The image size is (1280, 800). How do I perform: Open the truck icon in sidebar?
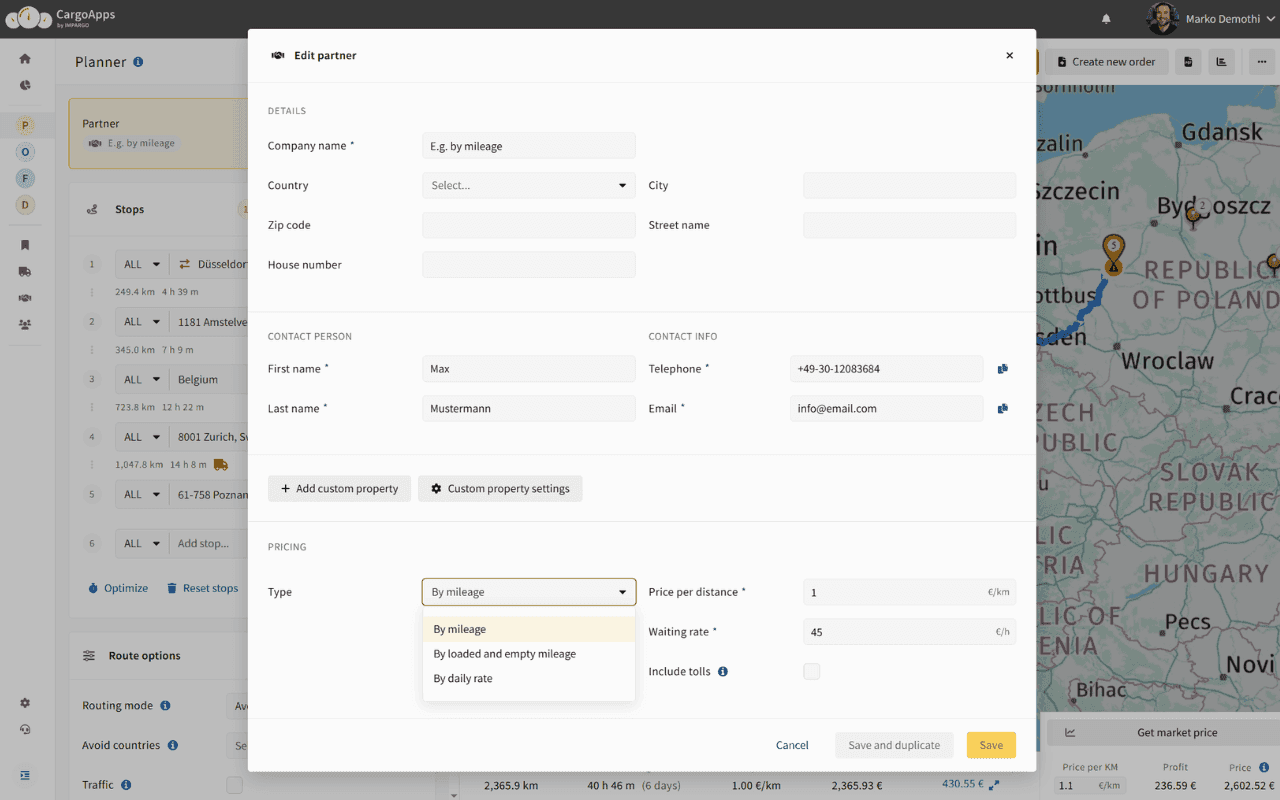25,271
